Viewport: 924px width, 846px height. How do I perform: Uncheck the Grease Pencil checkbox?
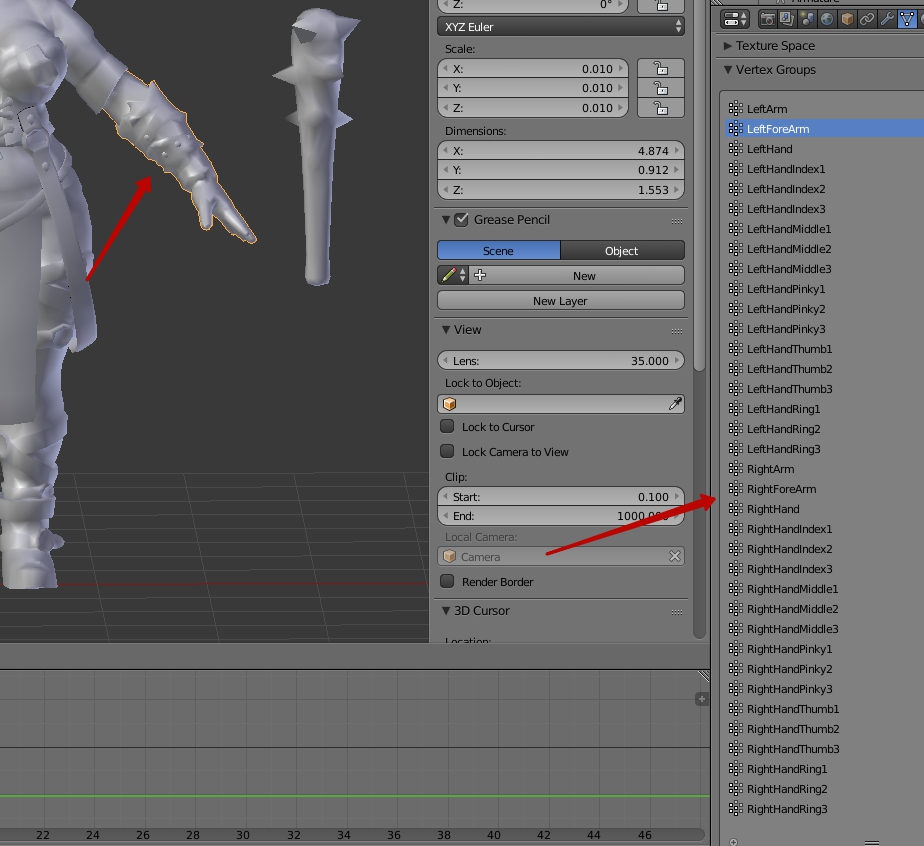point(461,220)
